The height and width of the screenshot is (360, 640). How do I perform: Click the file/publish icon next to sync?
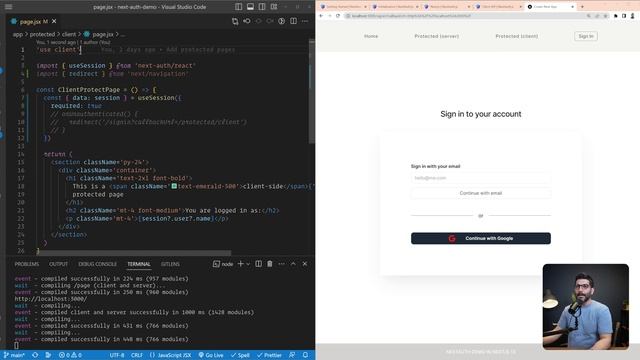tap(48, 355)
